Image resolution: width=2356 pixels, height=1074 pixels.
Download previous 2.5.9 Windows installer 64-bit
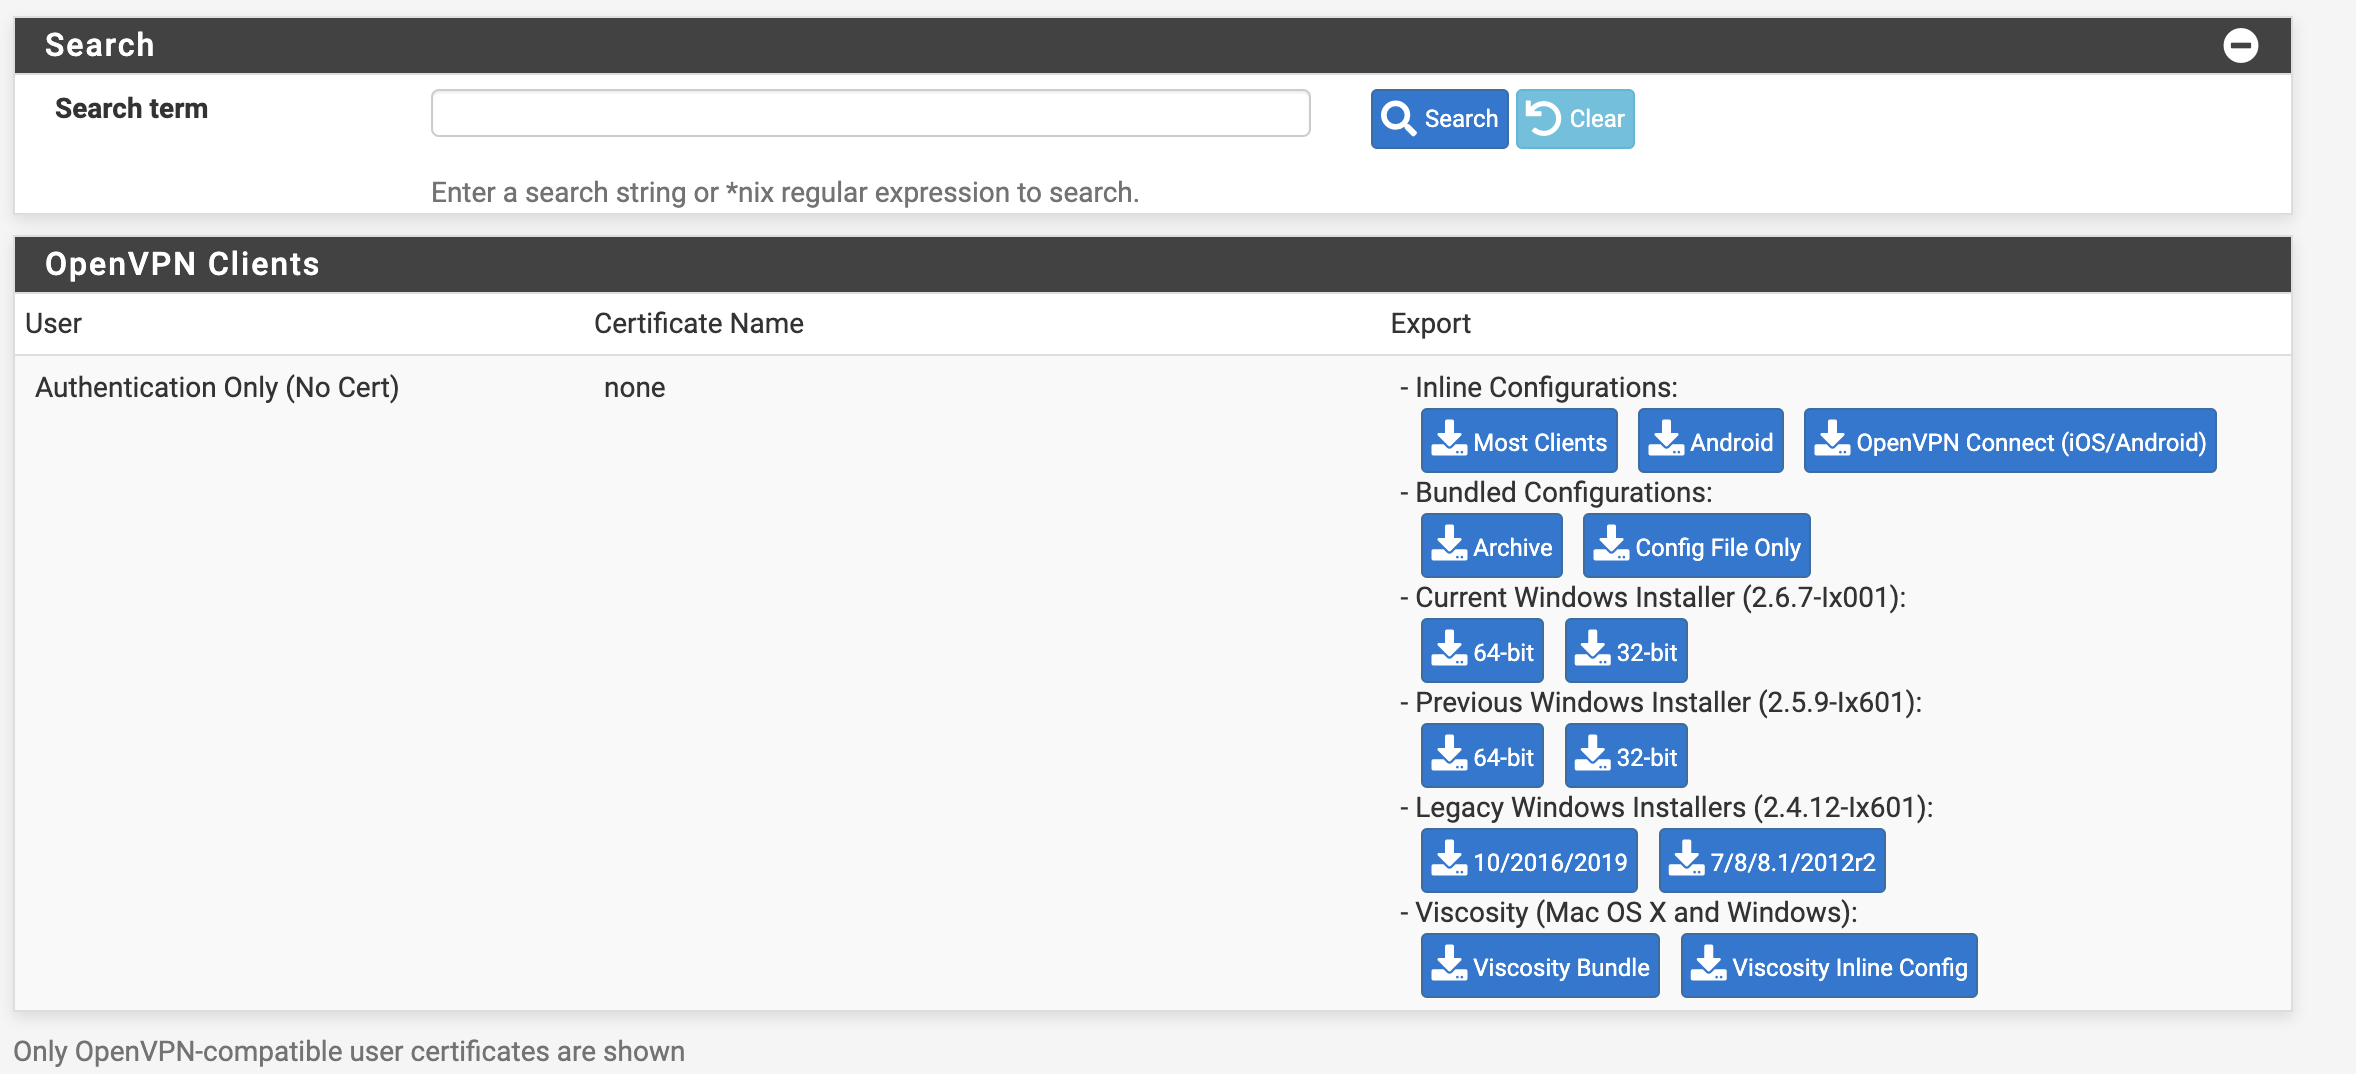click(1482, 756)
